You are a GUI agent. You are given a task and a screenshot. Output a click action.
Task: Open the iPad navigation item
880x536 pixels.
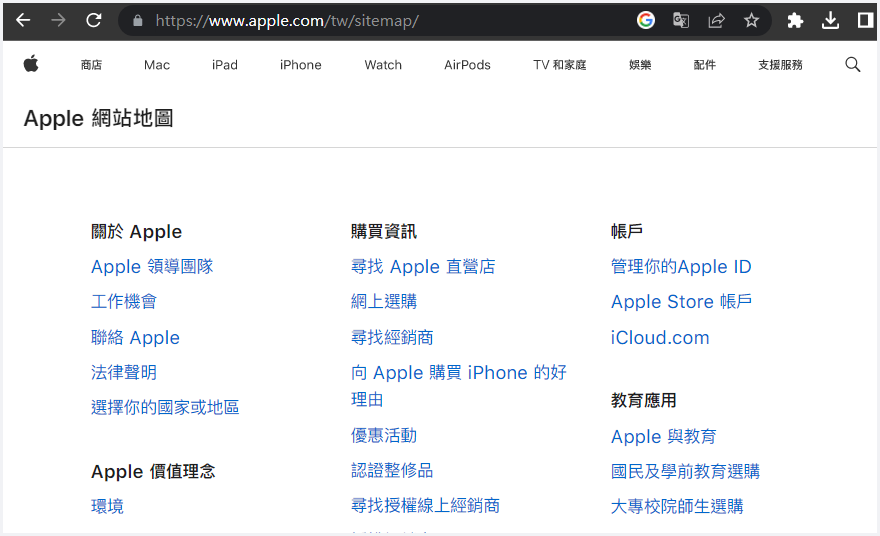click(225, 65)
